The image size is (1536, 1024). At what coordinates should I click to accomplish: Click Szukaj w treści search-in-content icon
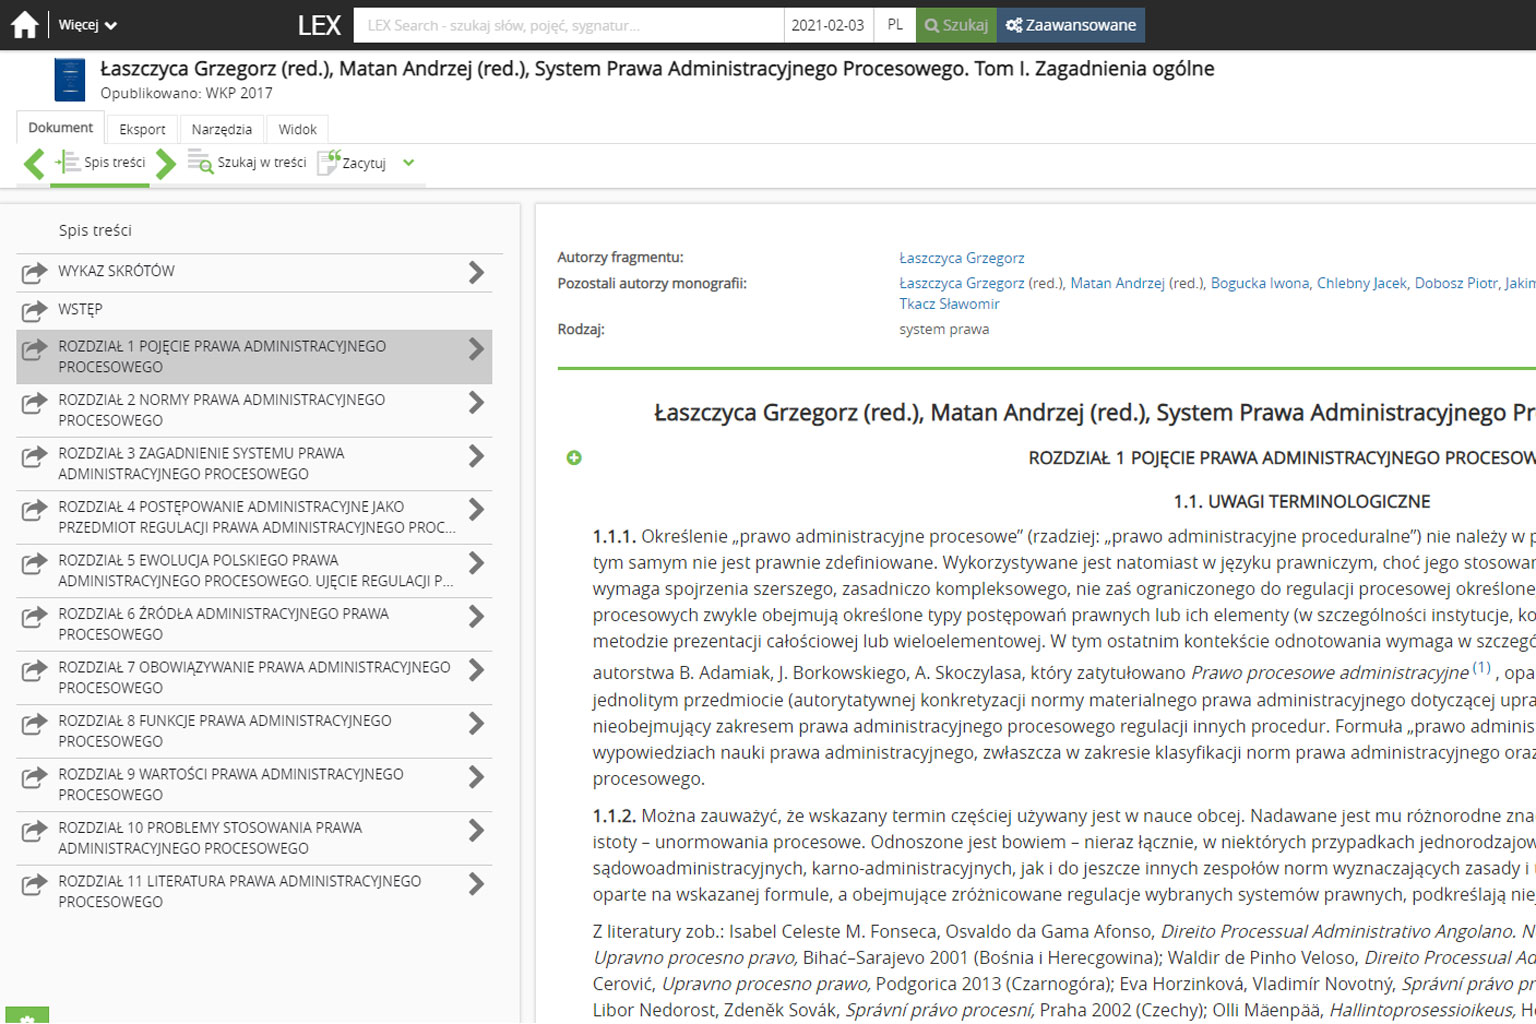200,162
